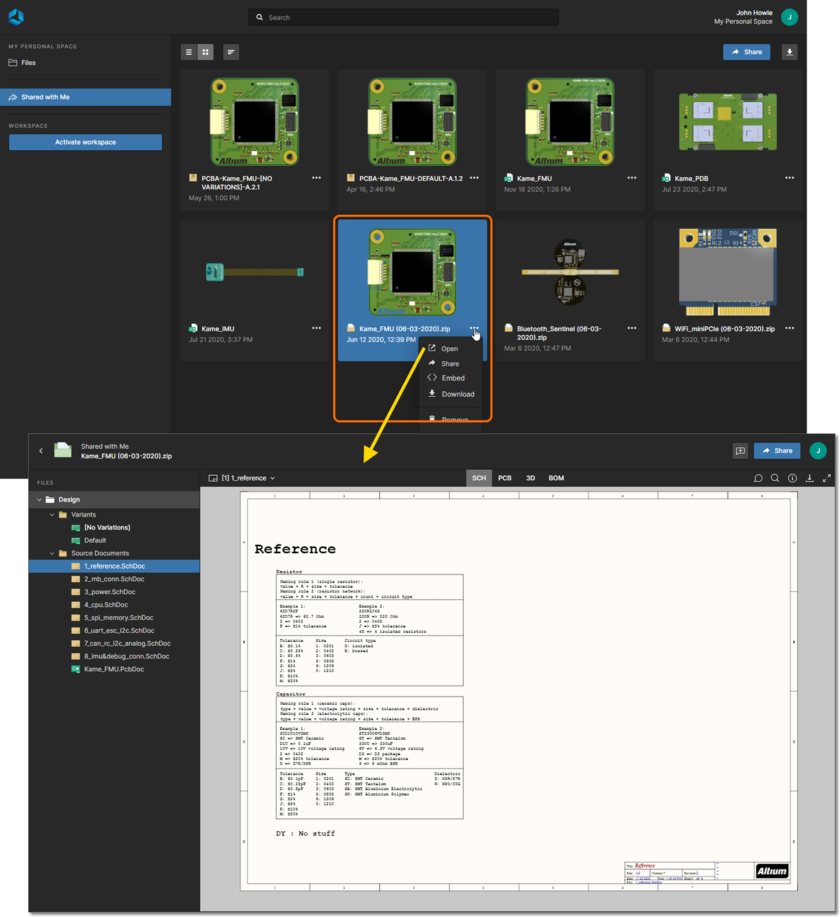Select the list view icon
The width and height of the screenshot is (840, 917).
click(189, 52)
